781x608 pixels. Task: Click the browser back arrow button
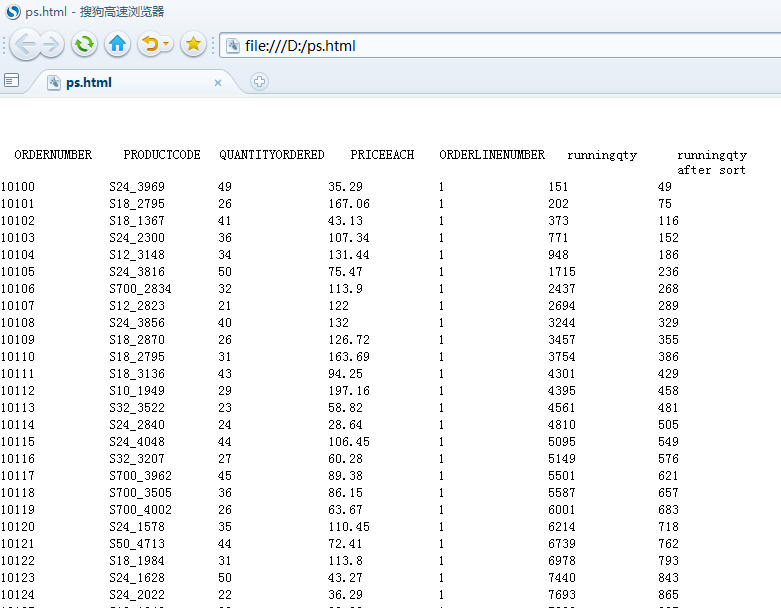[x=25, y=45]
